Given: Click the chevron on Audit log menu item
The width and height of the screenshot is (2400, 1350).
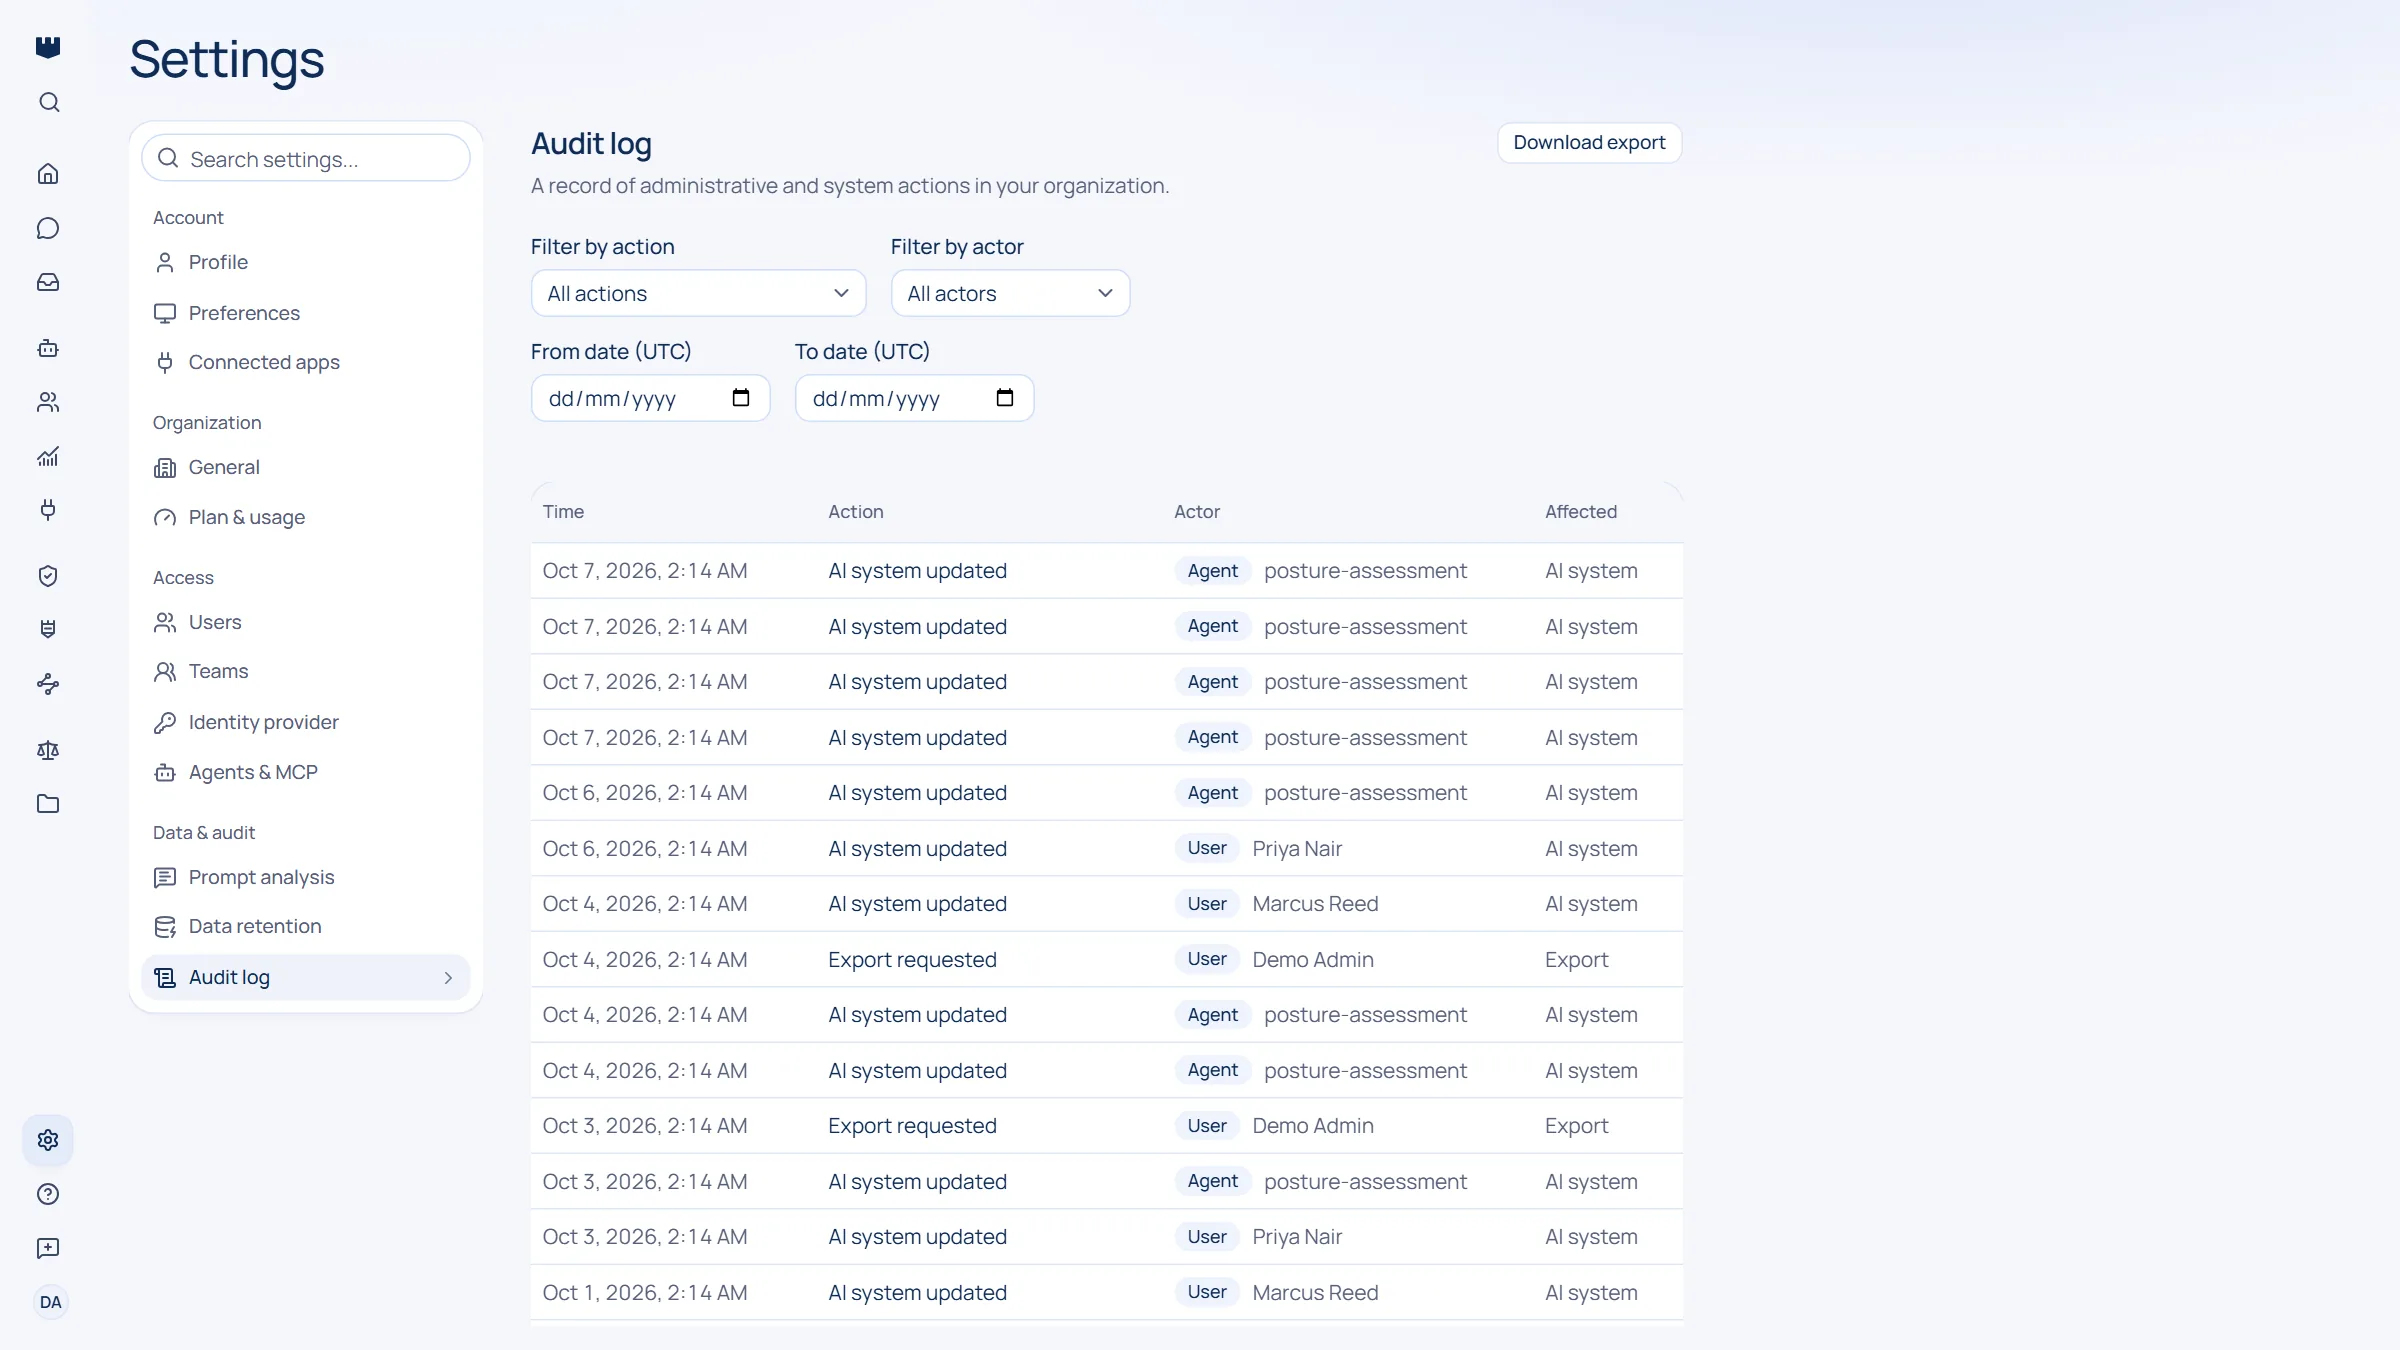Looking at the screenshot, I should [448, 978].
